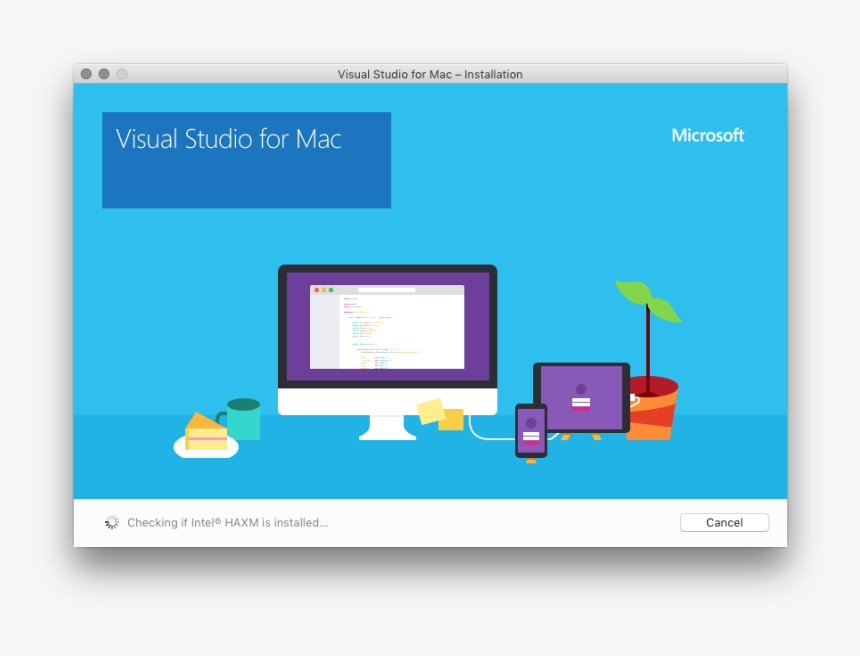The image size is (860, 656).
Task: Click the 'Checking if Intel® HAXM is installed...' text
Action: tap(228, 523)
